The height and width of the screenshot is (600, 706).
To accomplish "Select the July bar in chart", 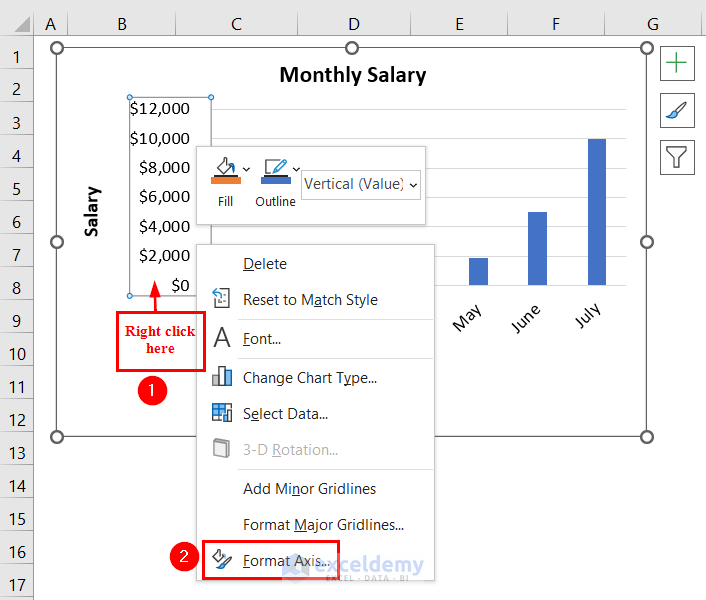I will [x=597, y=212].
